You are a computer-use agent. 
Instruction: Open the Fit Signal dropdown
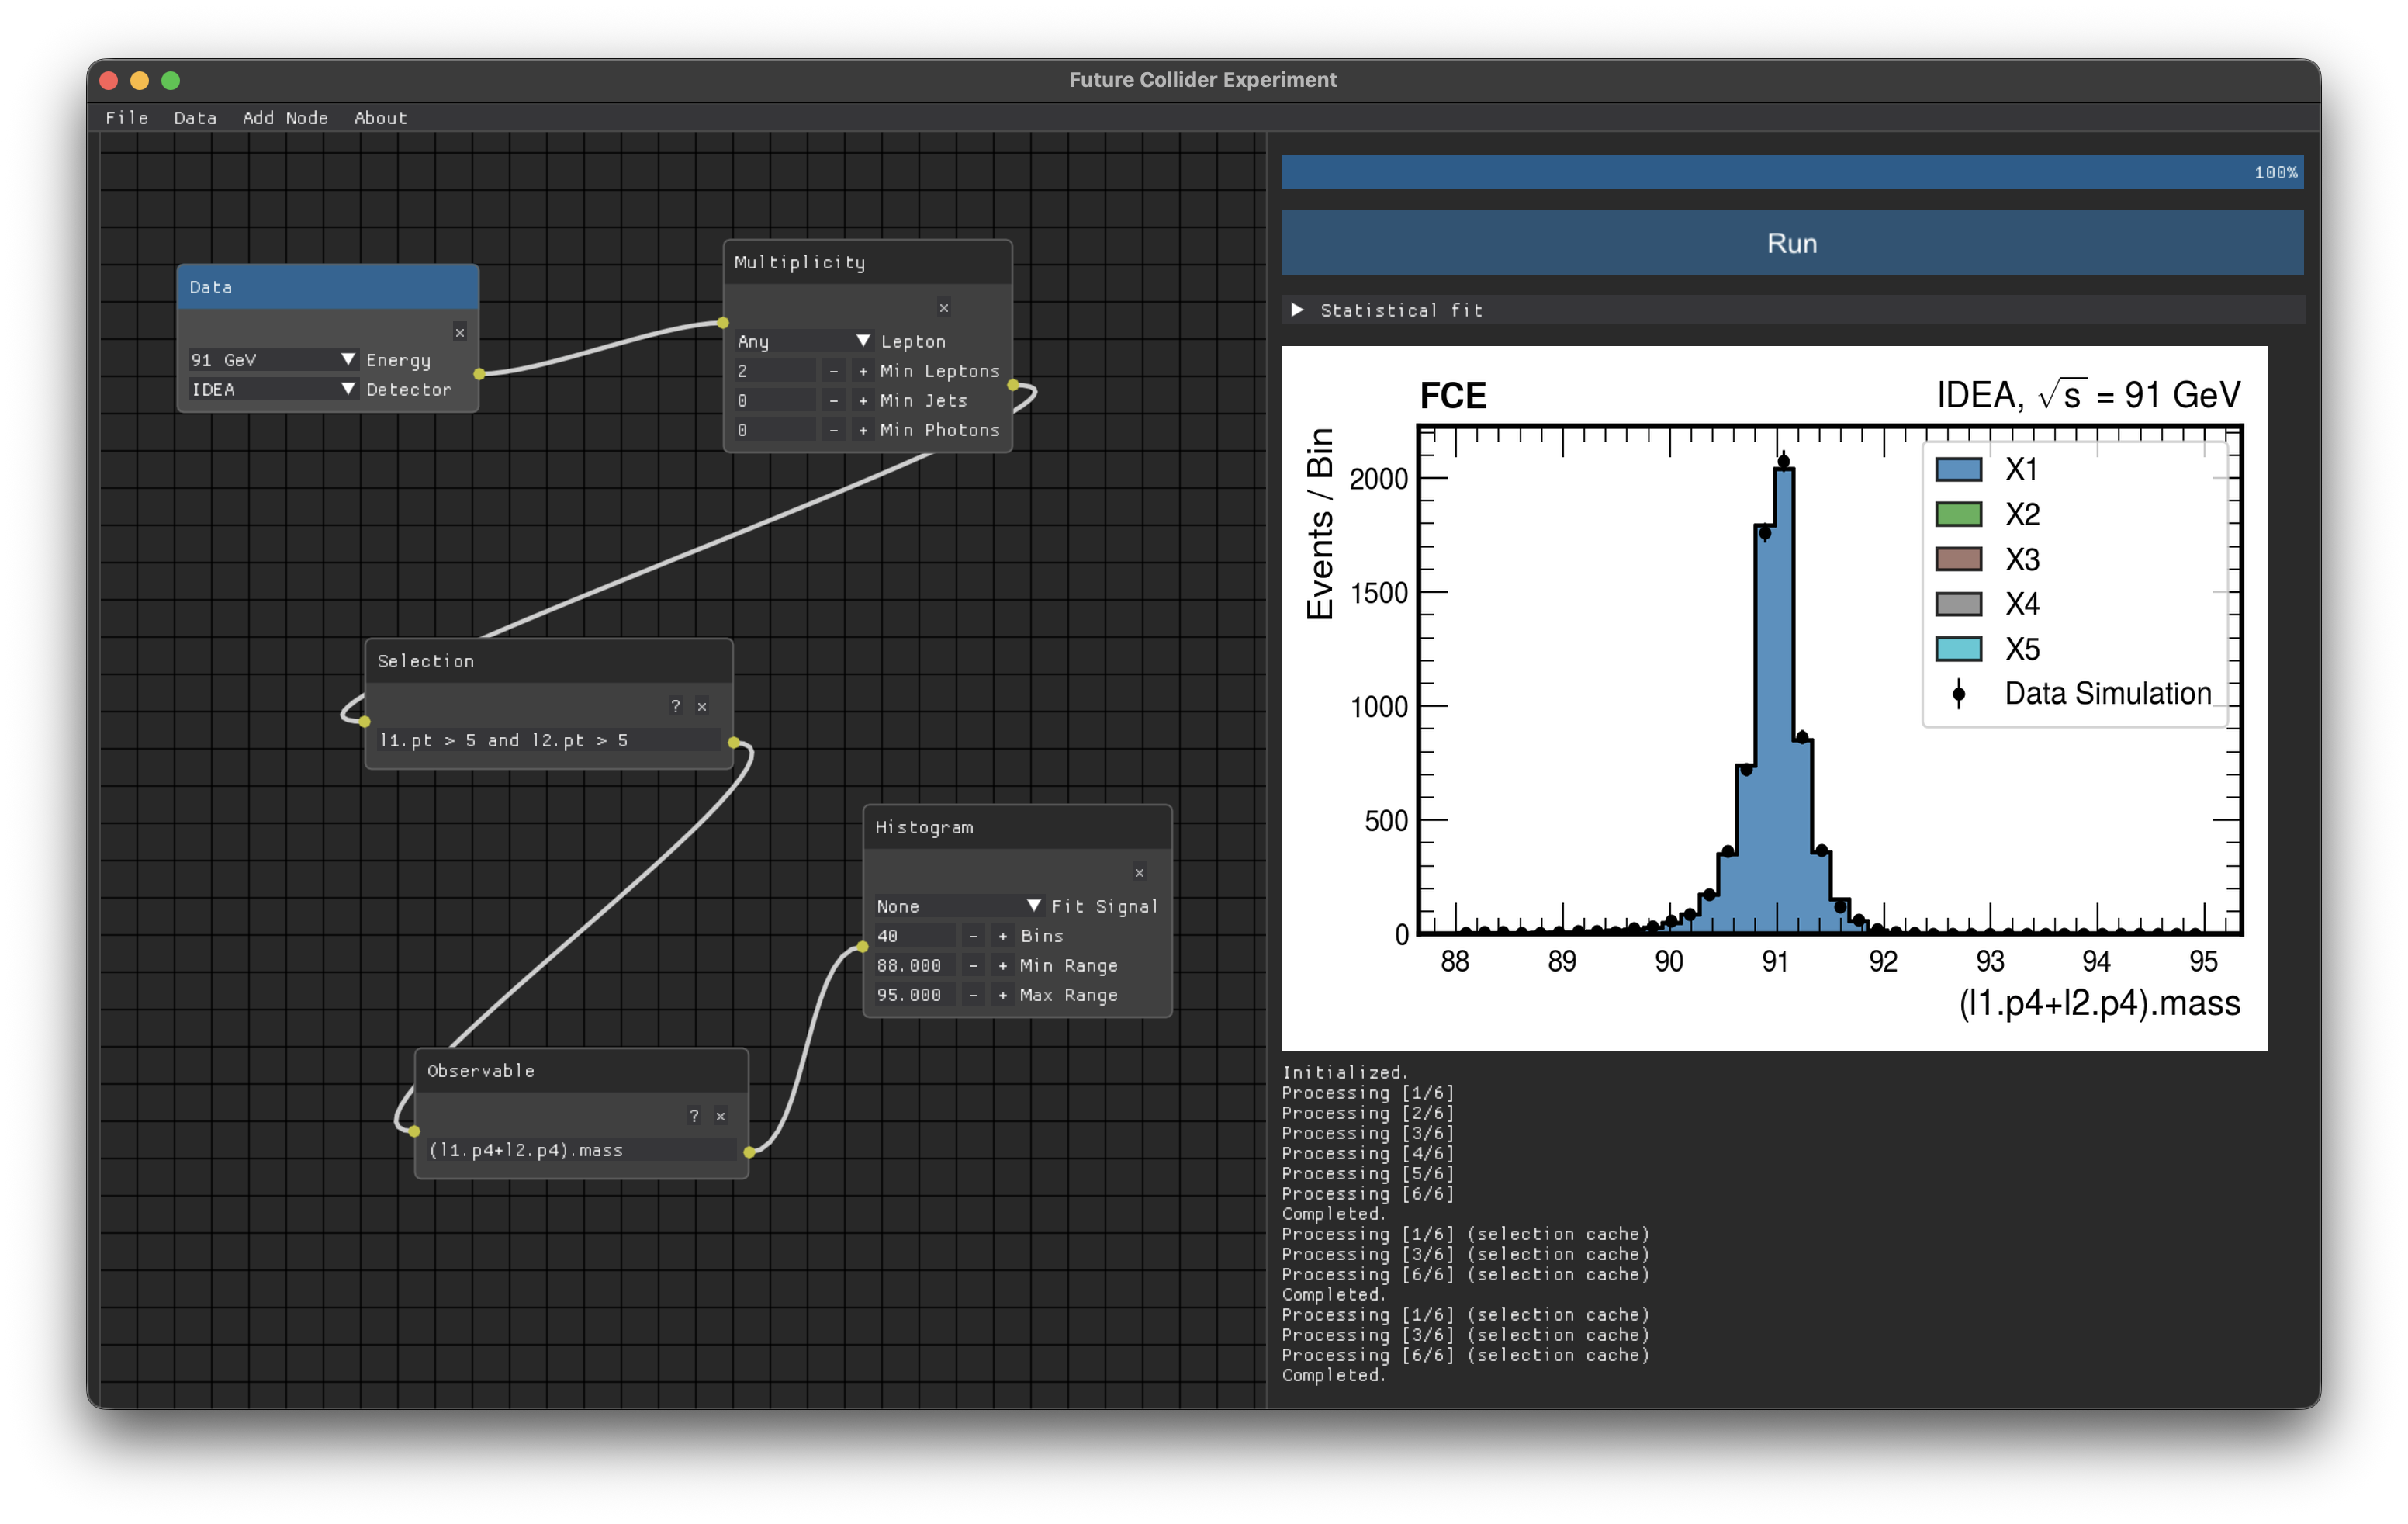click(959, 906)
